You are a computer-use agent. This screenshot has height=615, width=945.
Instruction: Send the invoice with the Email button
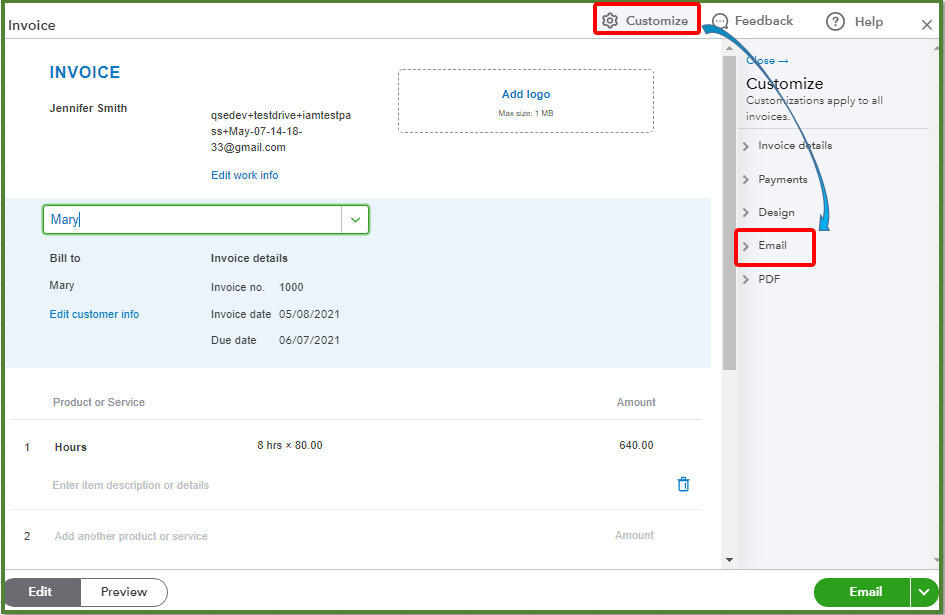tap(863, 592)
